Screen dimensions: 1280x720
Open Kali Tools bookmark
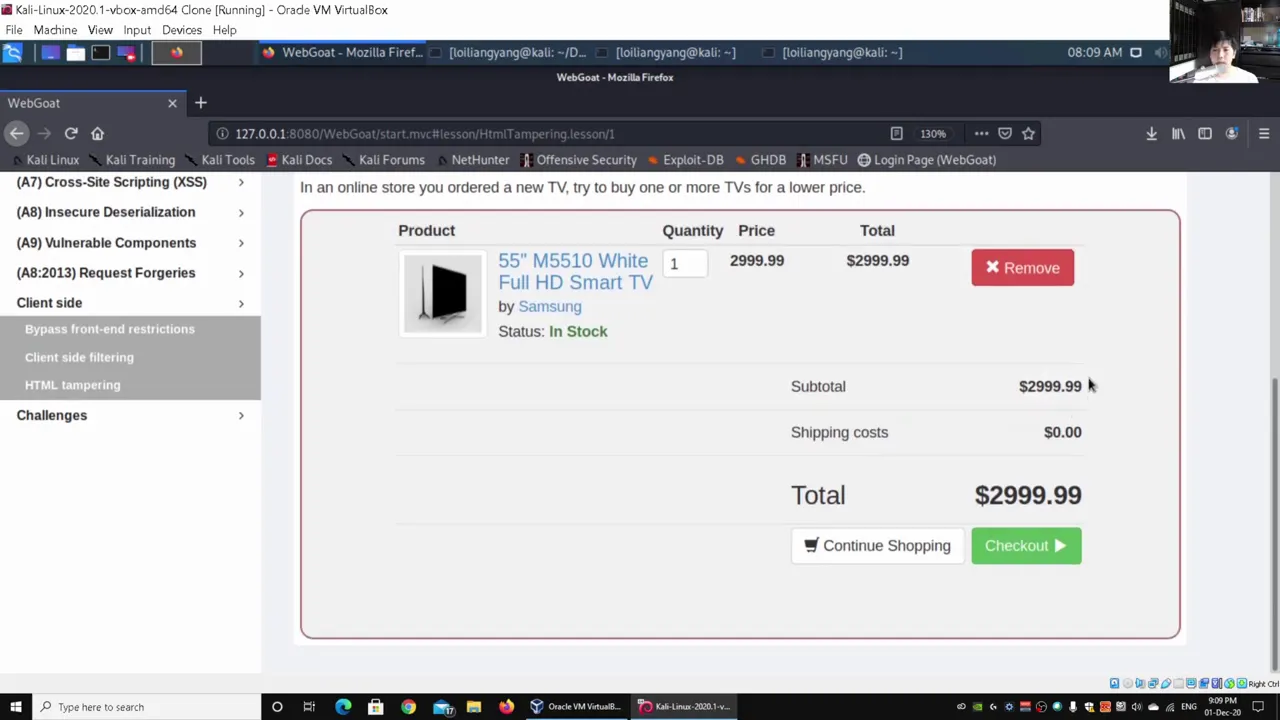pyautogui.click(x=219, y=160)
